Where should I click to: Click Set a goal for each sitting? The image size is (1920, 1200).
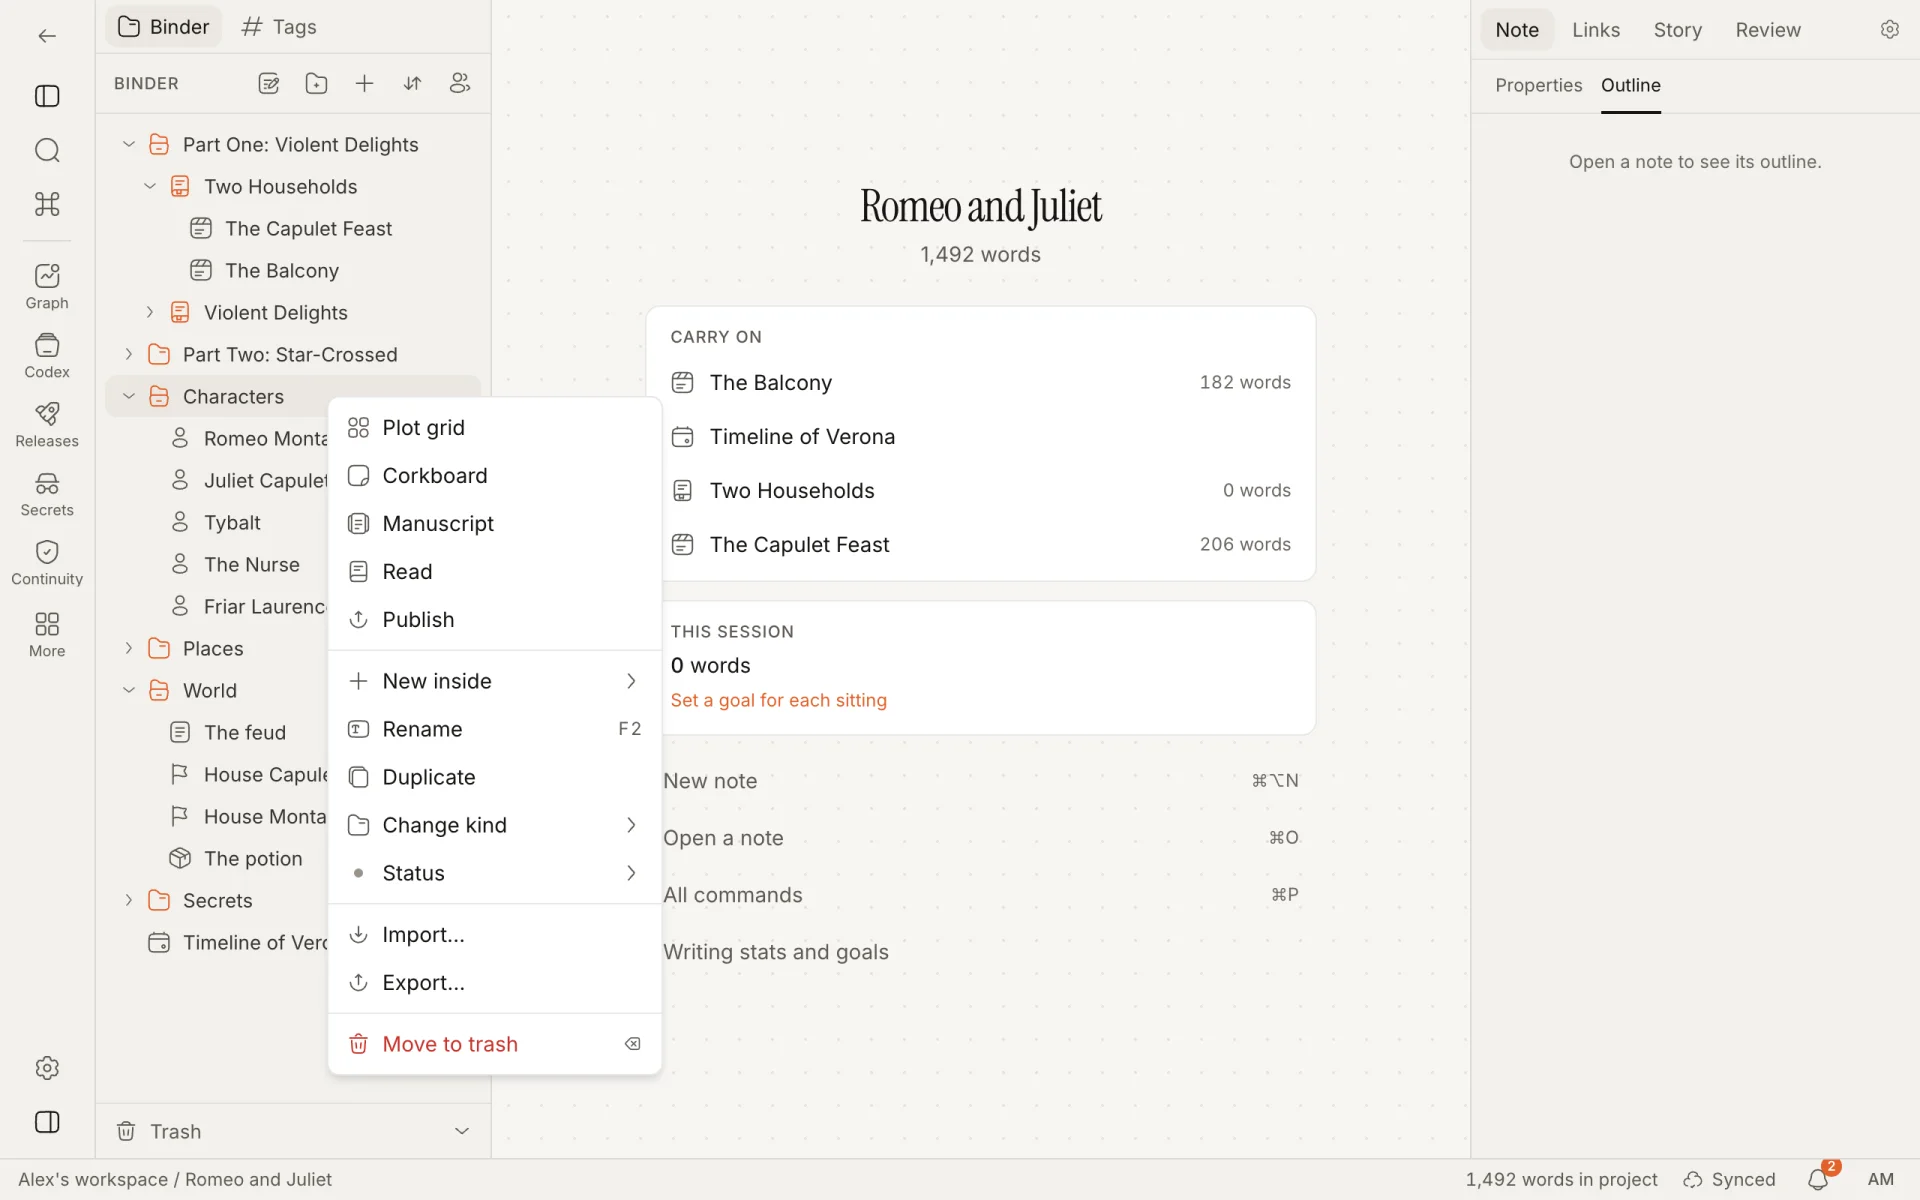[x=778, y=701]
